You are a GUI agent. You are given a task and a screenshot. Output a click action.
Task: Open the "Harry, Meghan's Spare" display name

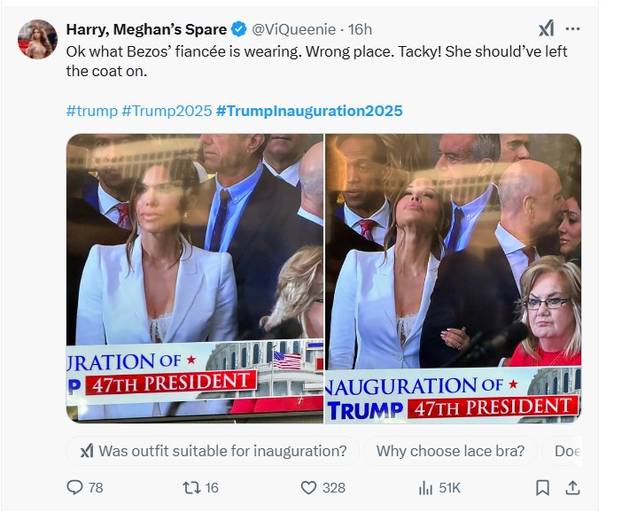pos(146,30)
